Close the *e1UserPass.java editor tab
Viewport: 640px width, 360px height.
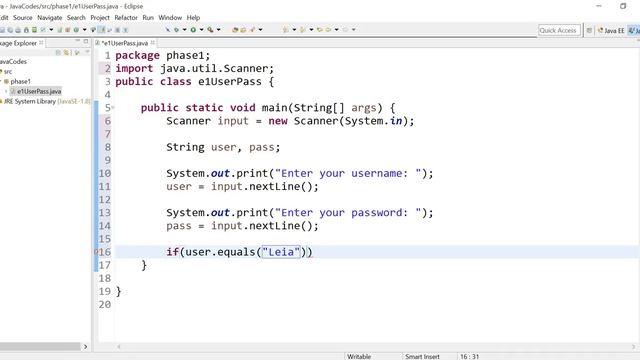coord(153,42)
